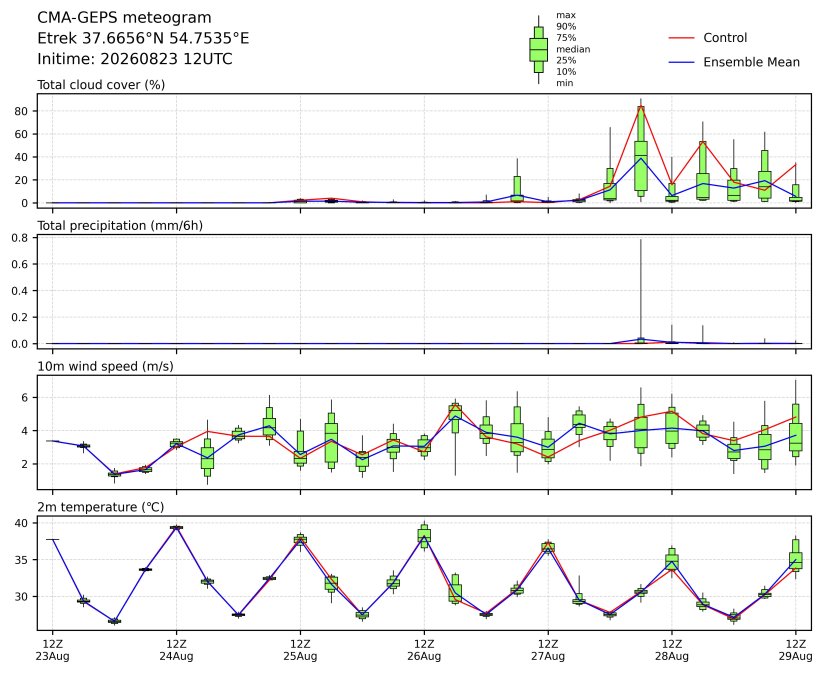This screenshot has height=673, width=824.
Task: Select the Ensemble Mean legend label
Action: tap(751, 62)
